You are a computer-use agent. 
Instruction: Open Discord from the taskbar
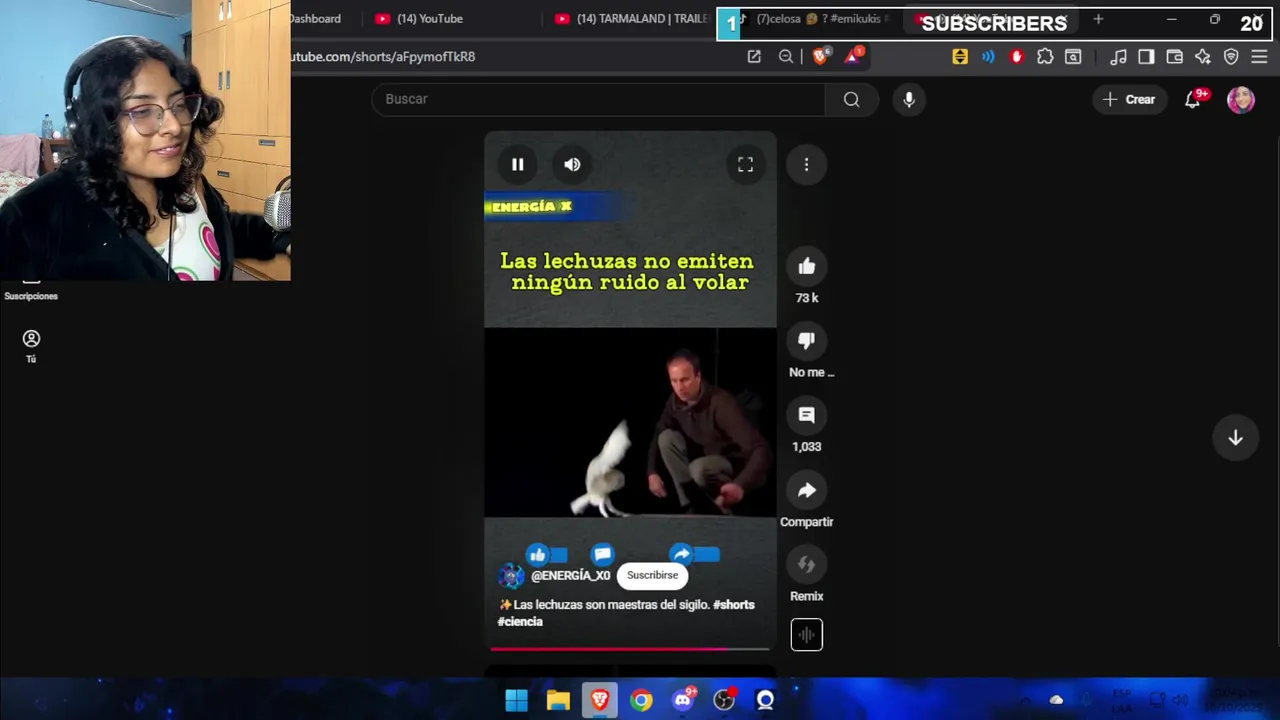pyautogui.click(x=683, y=700)
